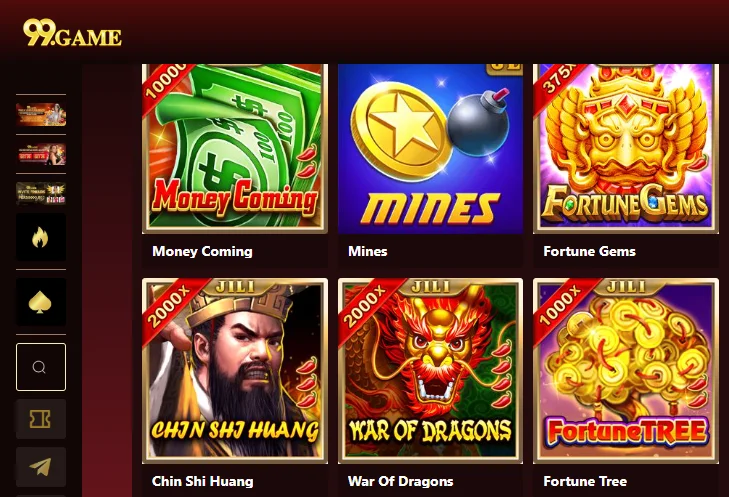Image resolution: width=729 pixels, height=497 pixels.
Task: Launch the Money Coming game tile
Action: pos(235,149)
